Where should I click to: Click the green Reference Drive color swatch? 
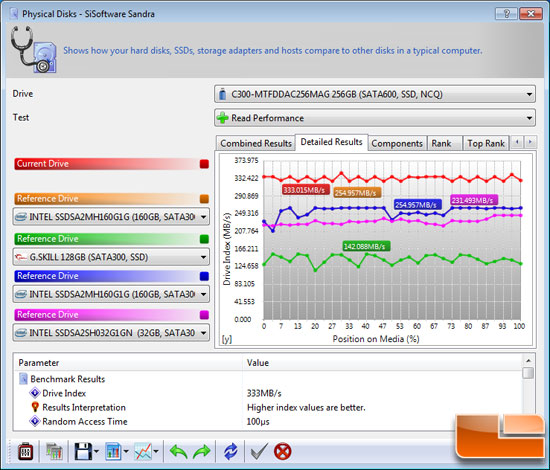coord(204,239)
